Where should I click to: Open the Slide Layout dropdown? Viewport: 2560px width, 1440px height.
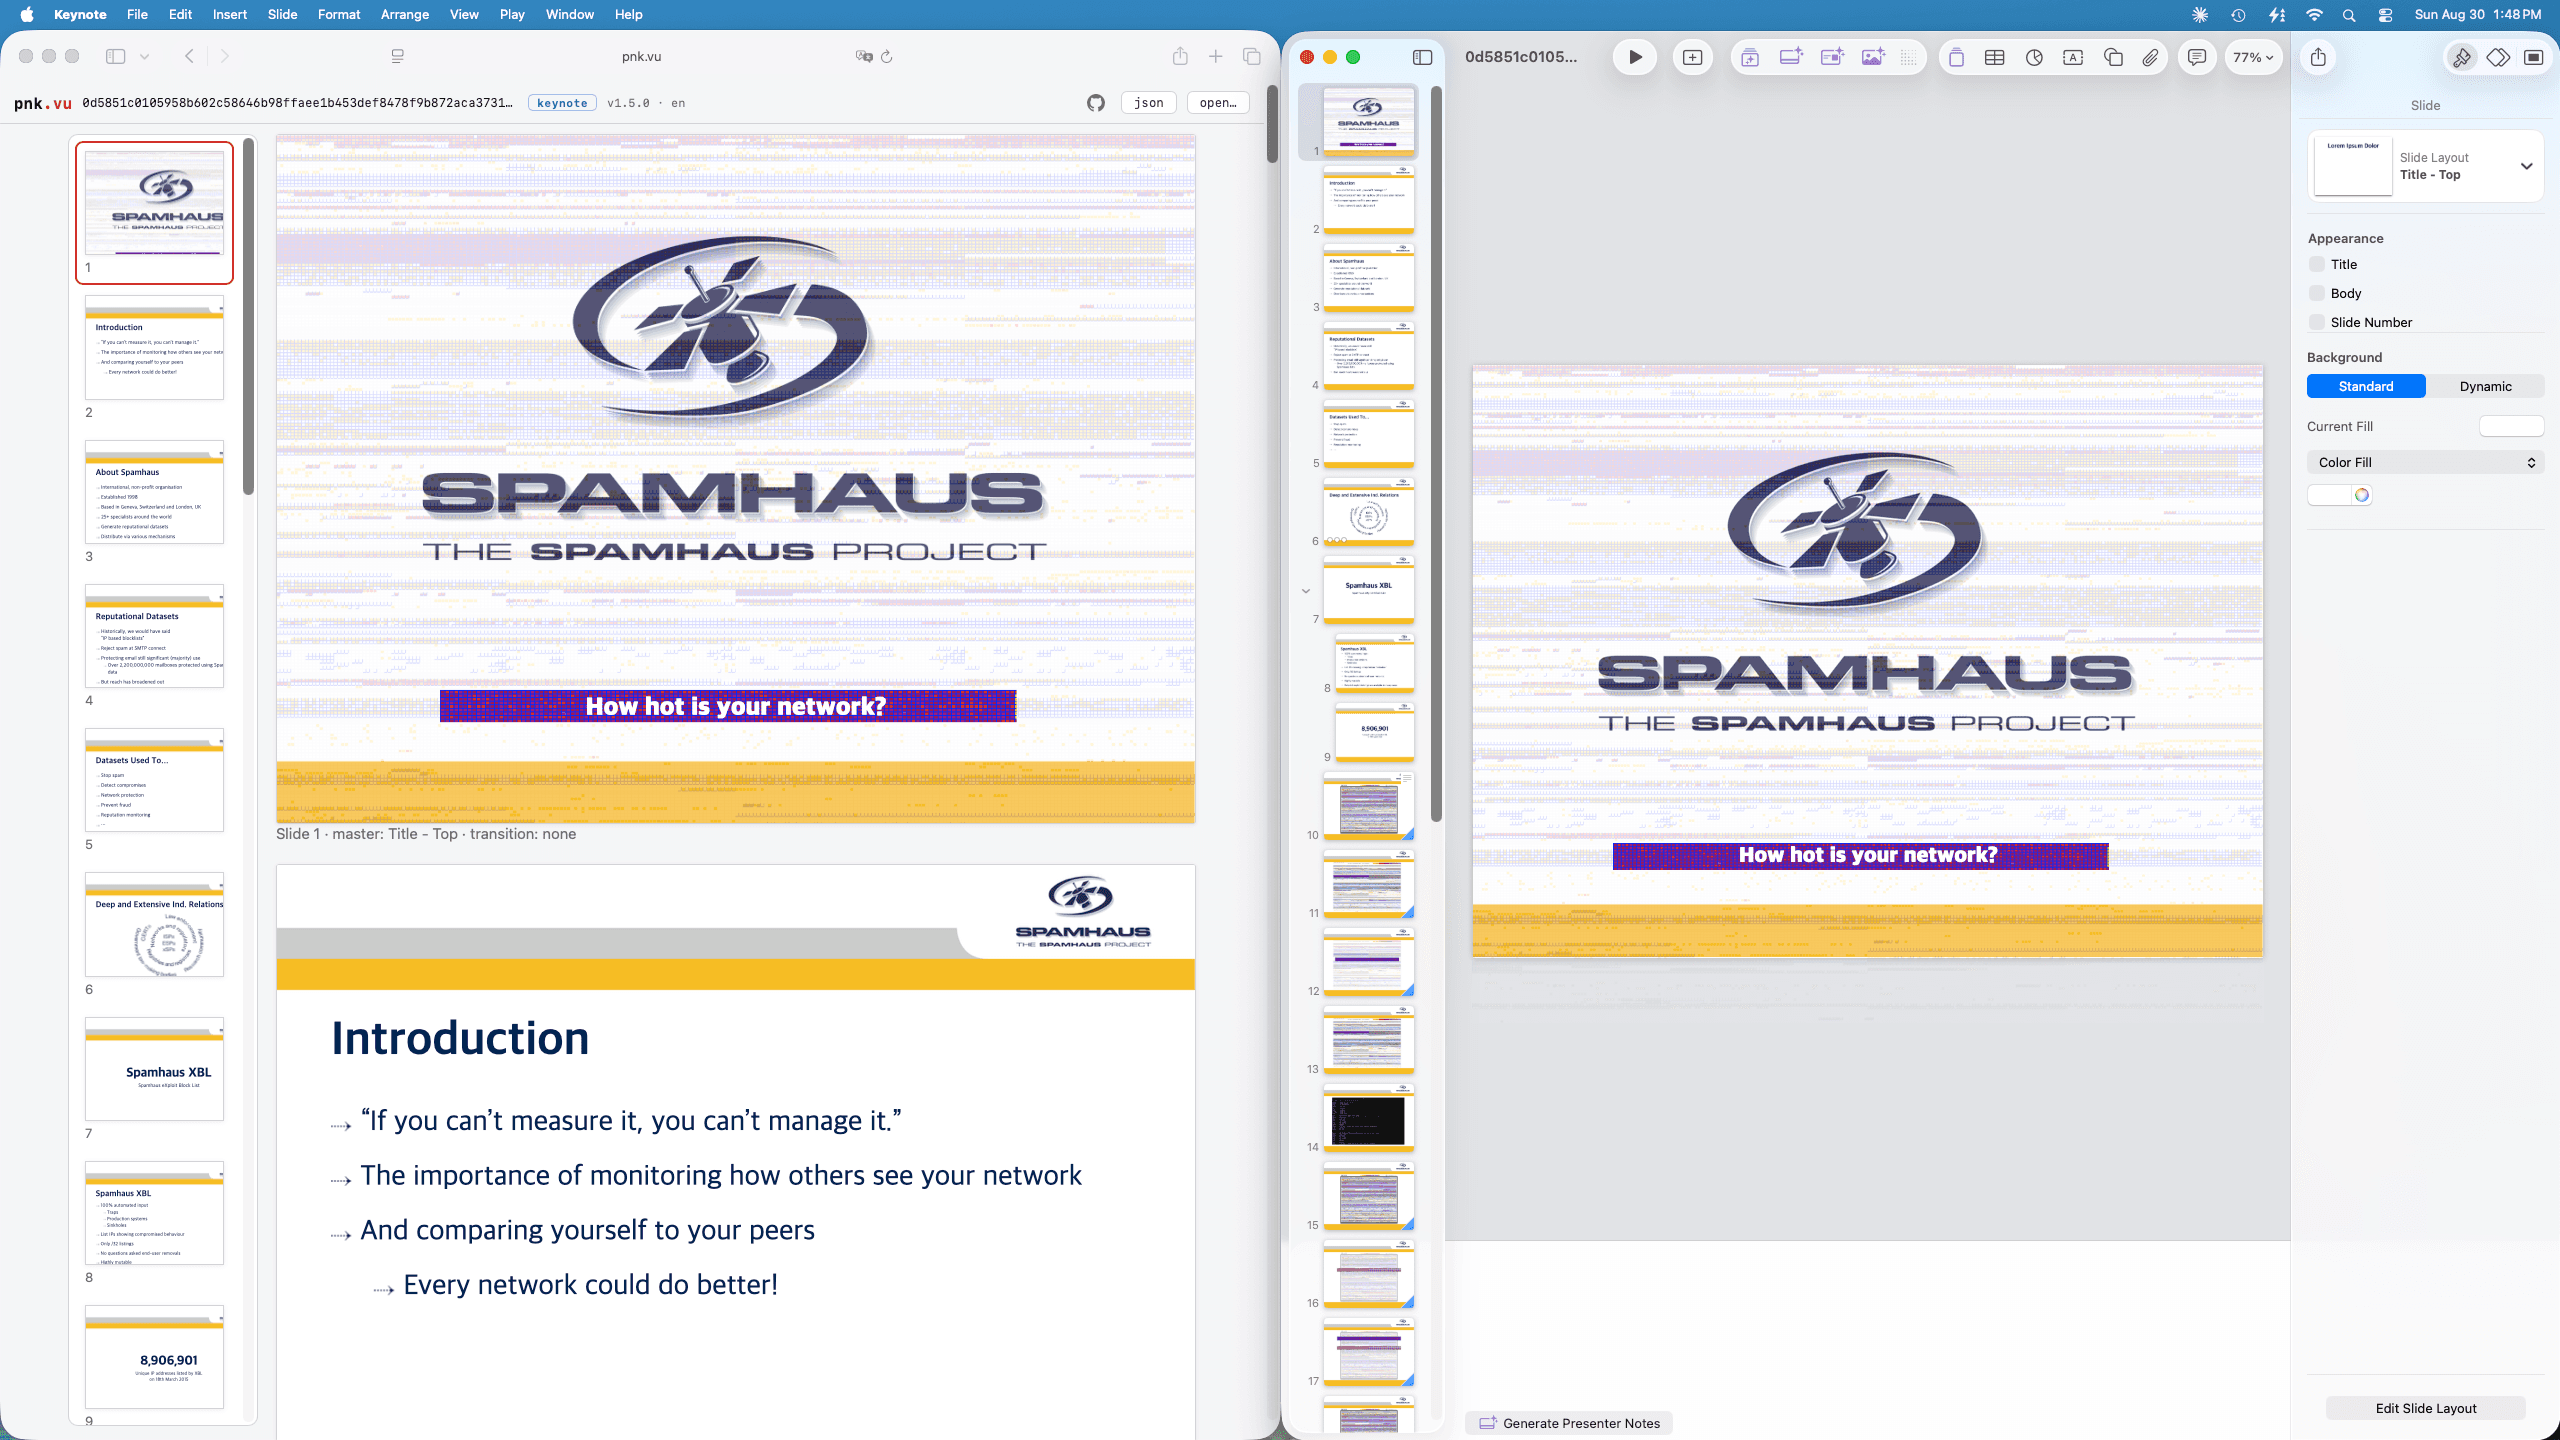click(2426, 166)
